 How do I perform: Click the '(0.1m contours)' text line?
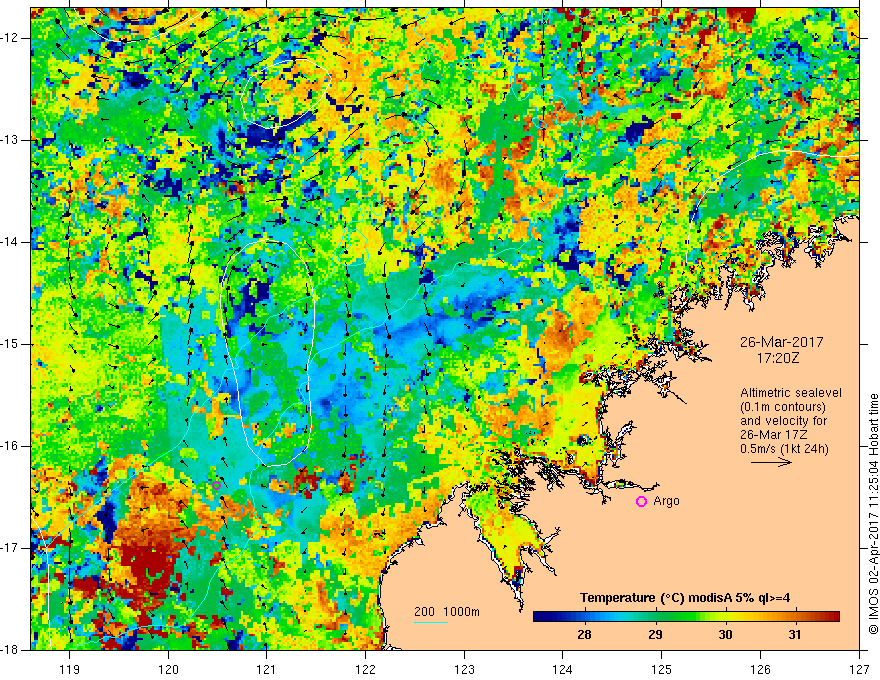(x=782, y=407)
